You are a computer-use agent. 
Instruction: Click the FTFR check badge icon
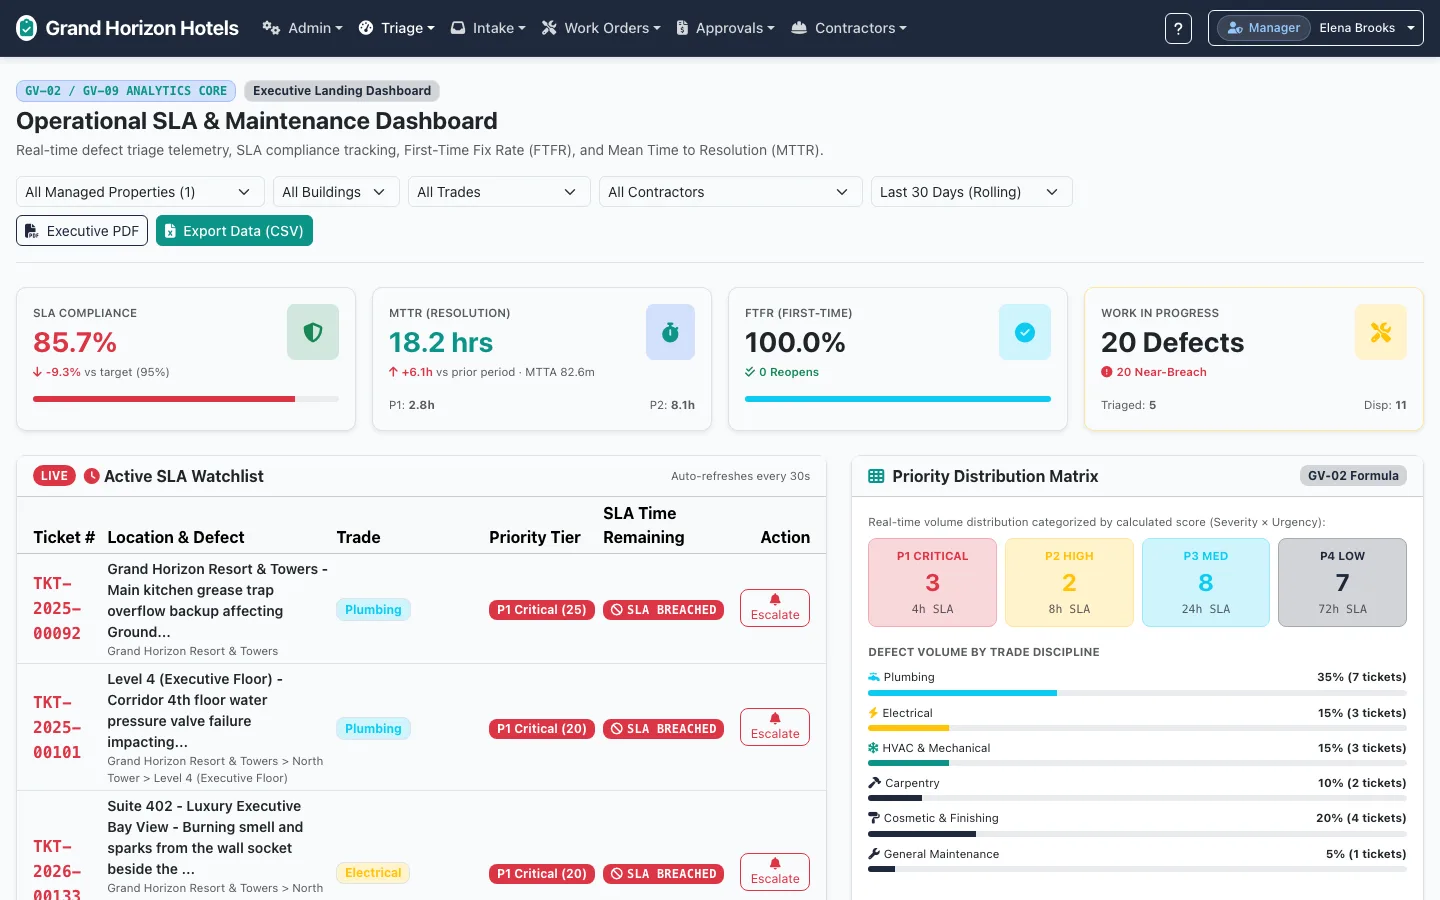point(1025,332)
